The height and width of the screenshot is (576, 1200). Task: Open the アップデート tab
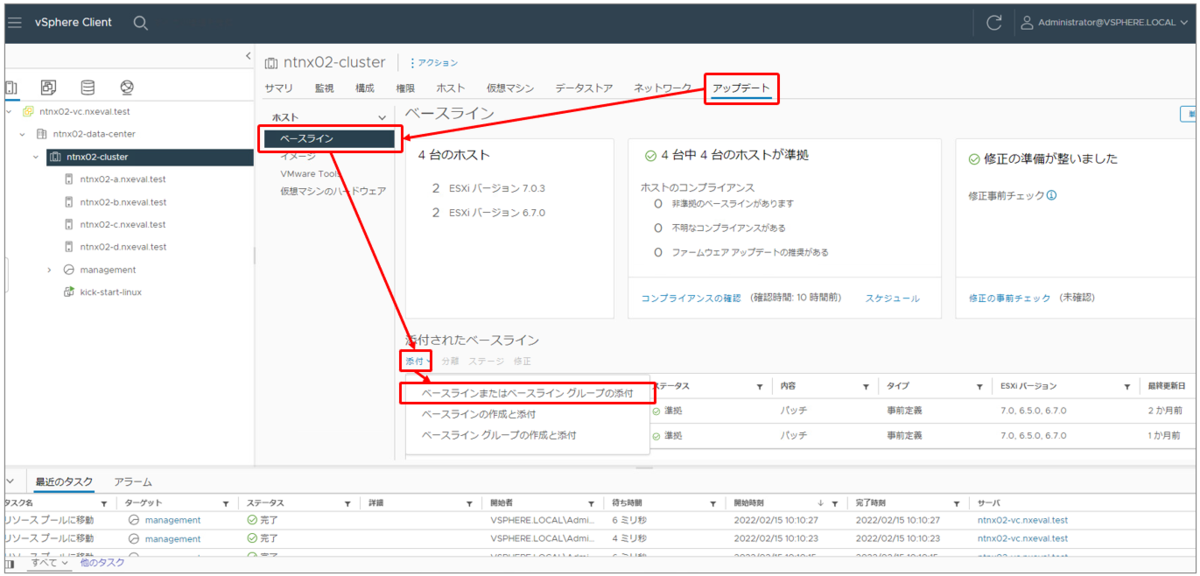pyautogui.click(x=741, y=89)
